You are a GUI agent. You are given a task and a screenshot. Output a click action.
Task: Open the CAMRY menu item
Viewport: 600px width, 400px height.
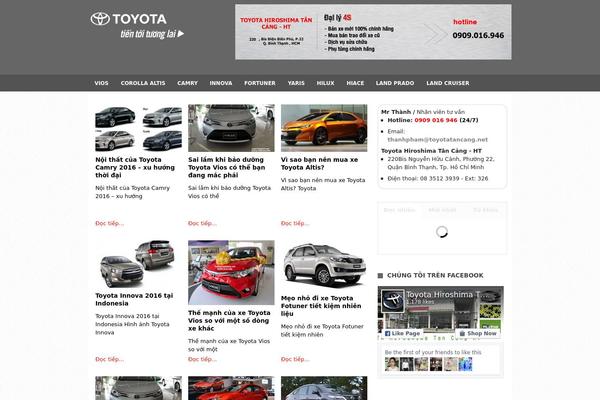tap(188, 83)
